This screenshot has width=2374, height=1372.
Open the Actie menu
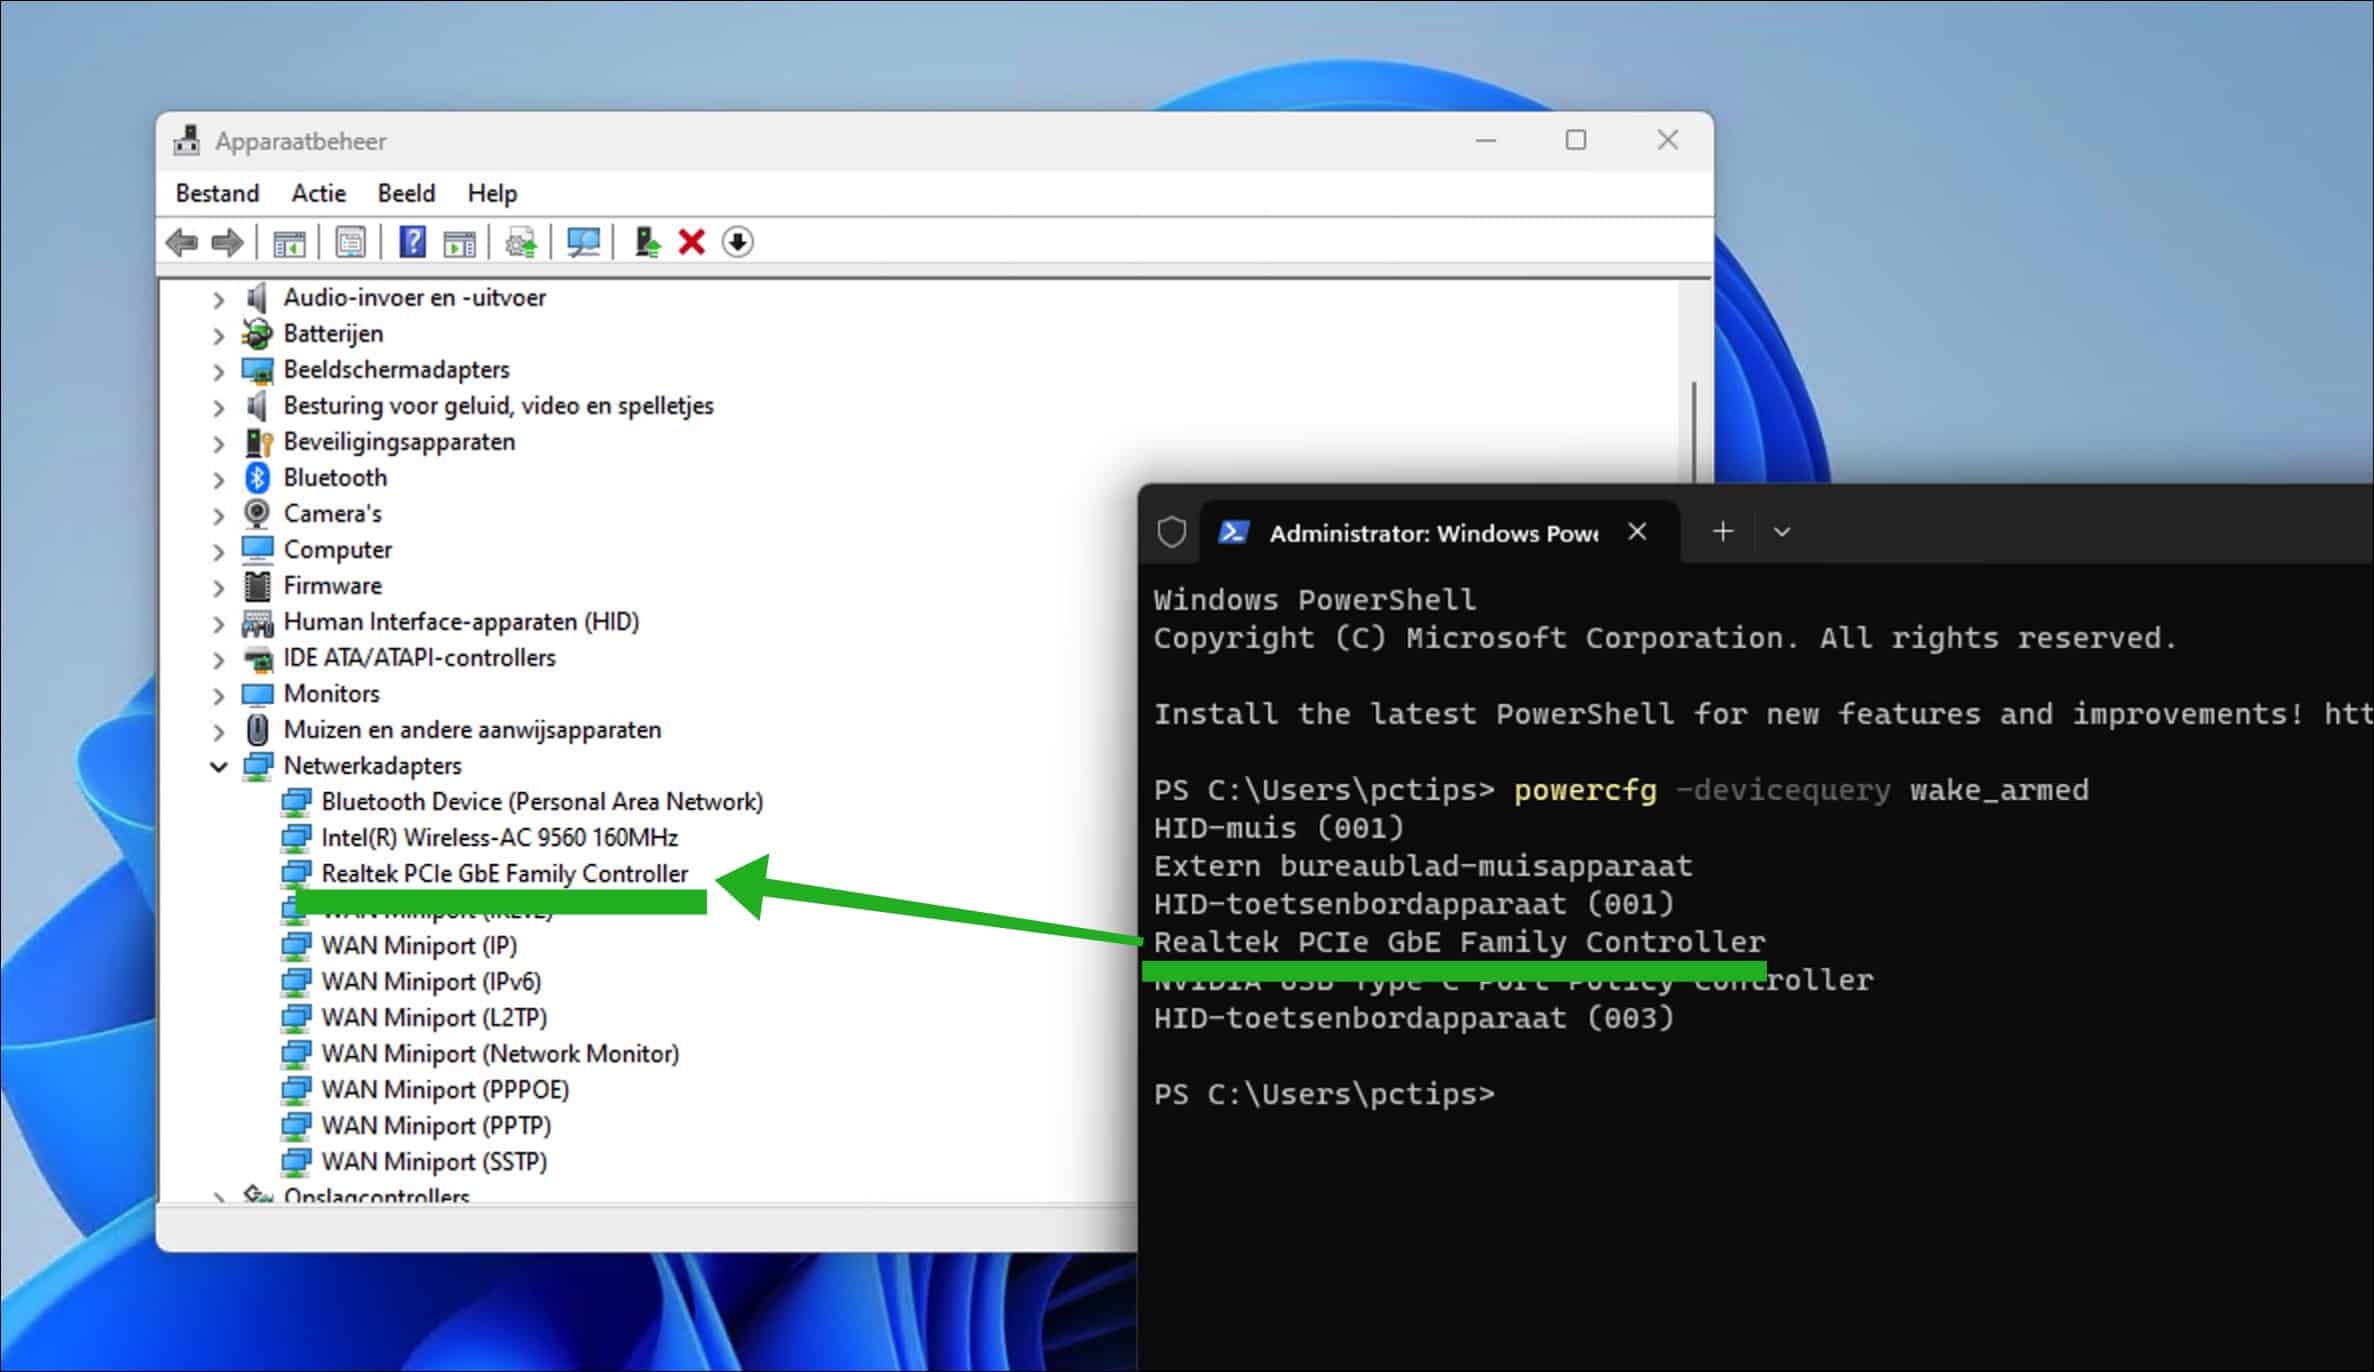pyautogui.click(x=318, y=193)
